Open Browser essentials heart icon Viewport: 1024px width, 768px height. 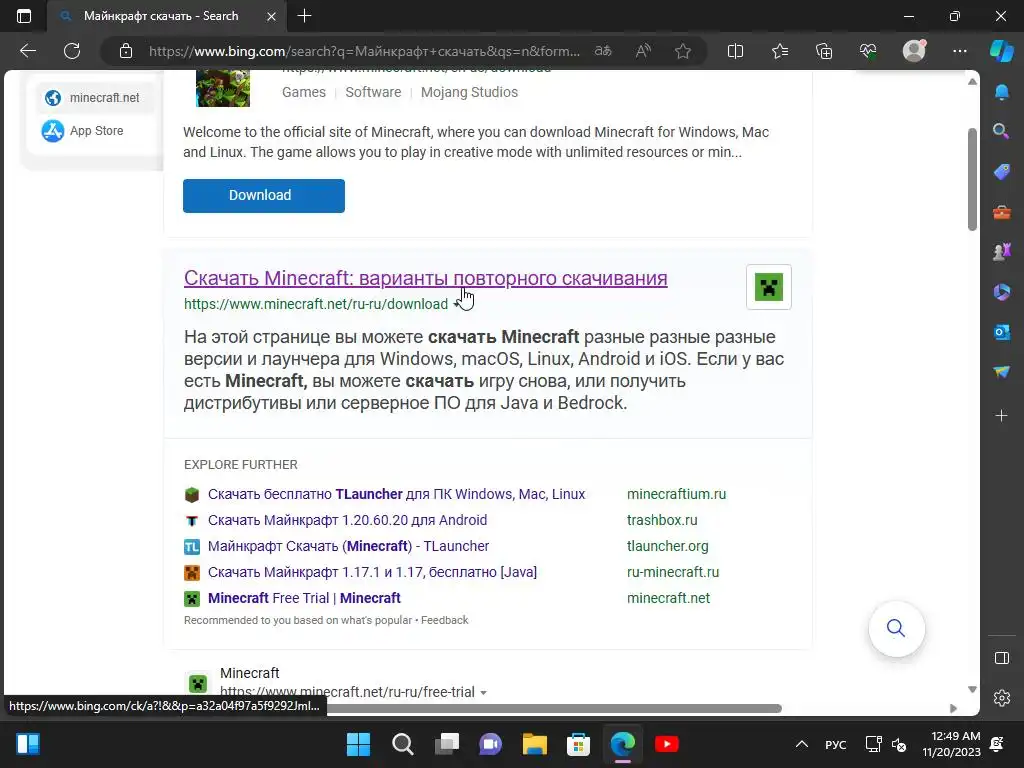click(868, 51)
